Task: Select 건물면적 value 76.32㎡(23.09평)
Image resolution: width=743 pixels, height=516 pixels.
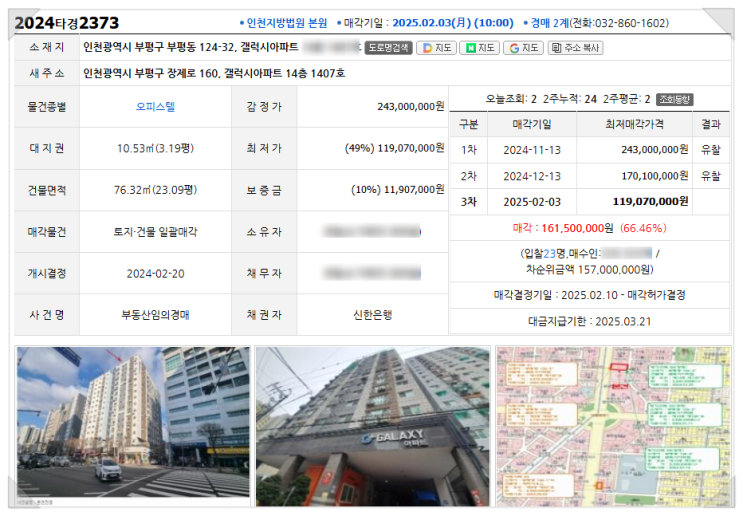Action: (x=155, y=190)
